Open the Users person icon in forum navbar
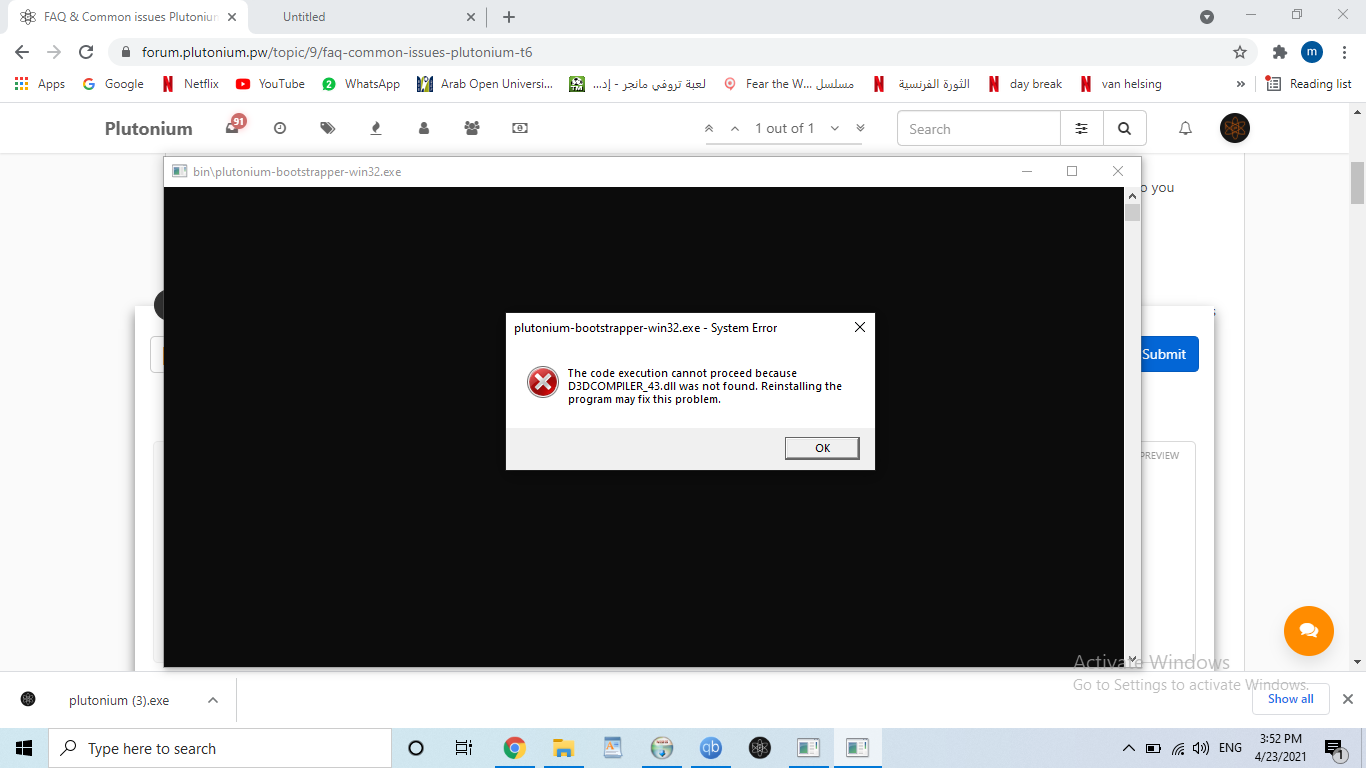 pos(424,128)
